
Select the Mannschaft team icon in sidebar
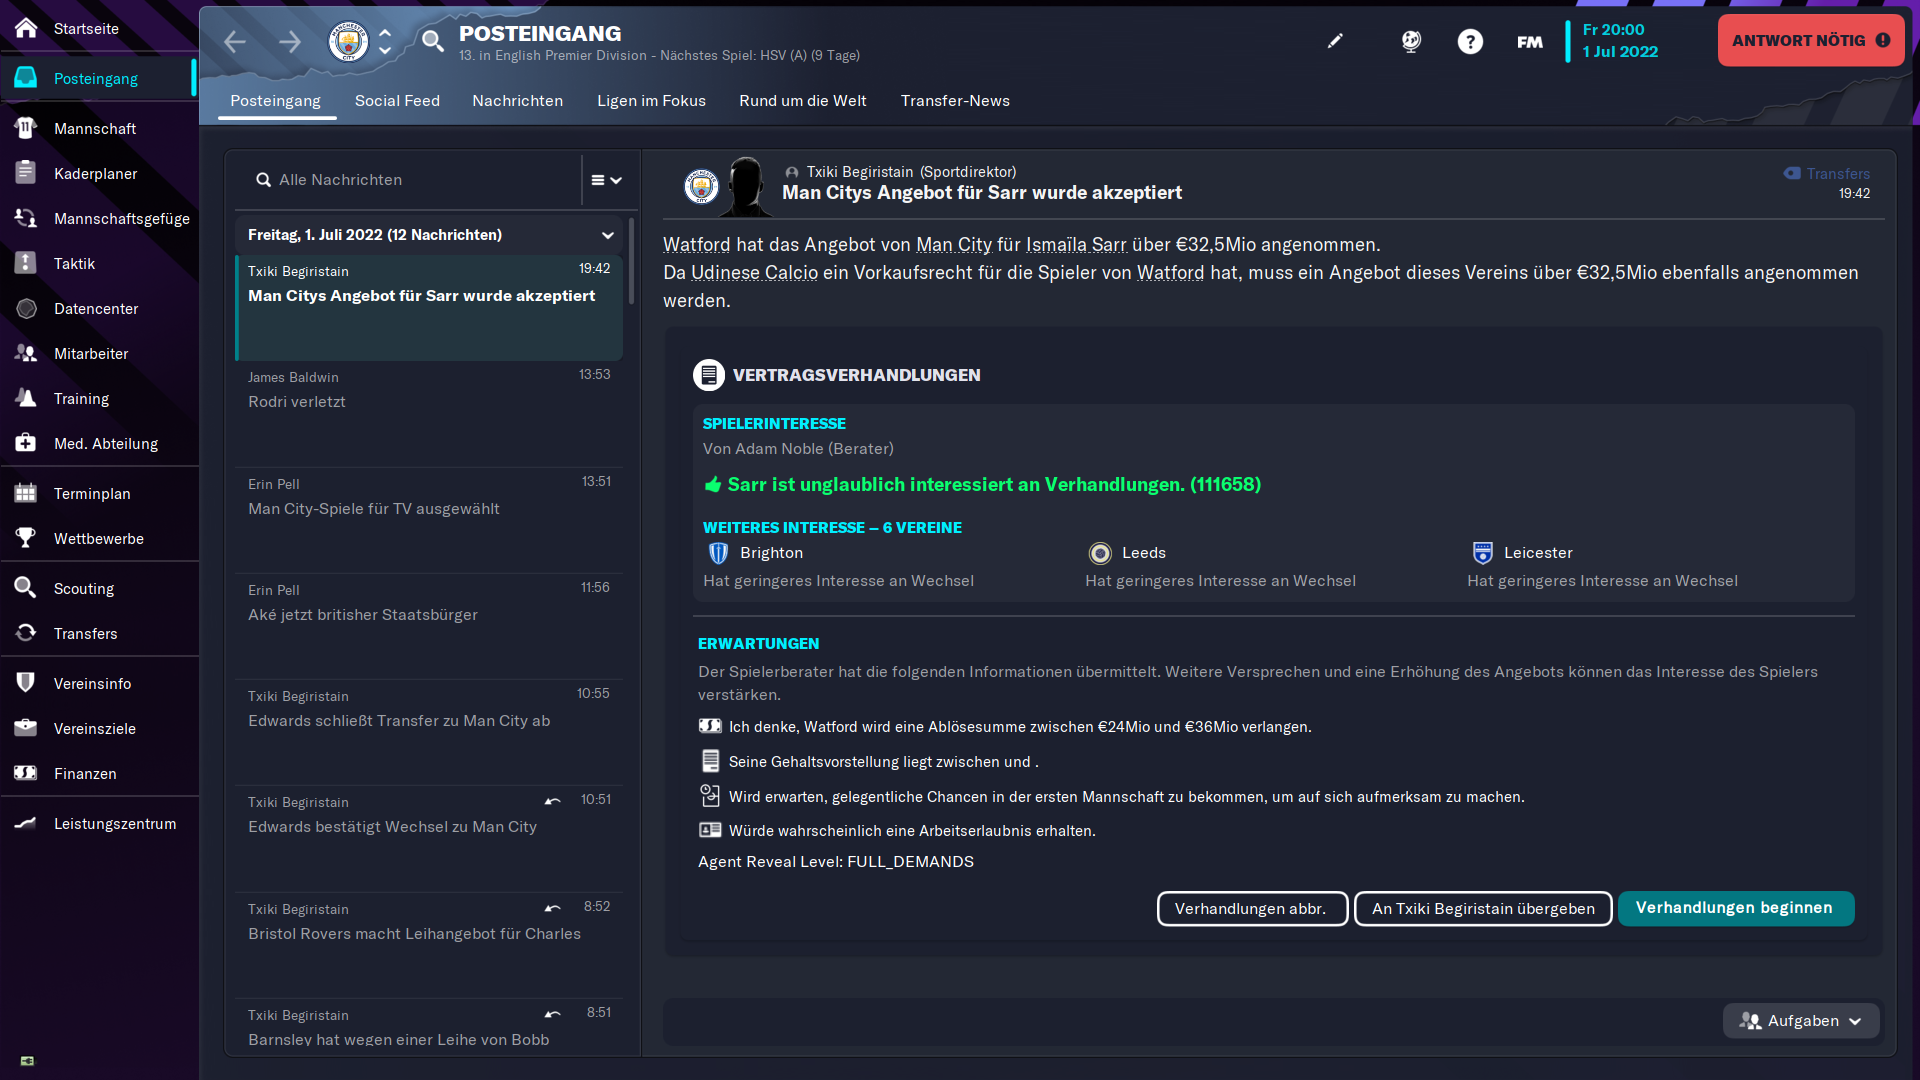[24, 128]
